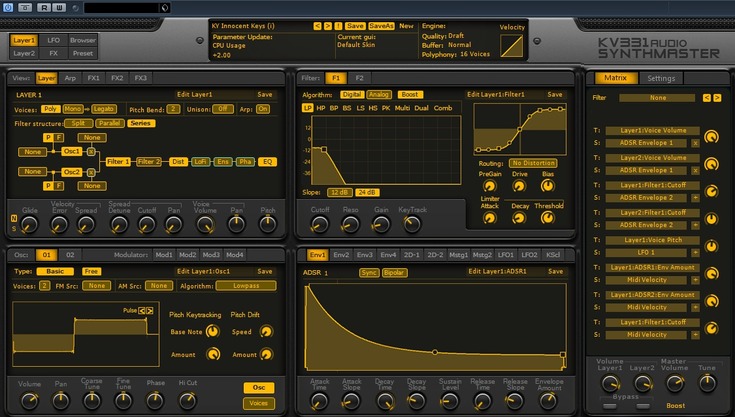This screenshot has width=735, height=417.
Task: Enable Poly voices mode
Action: [x=50, y=109]
